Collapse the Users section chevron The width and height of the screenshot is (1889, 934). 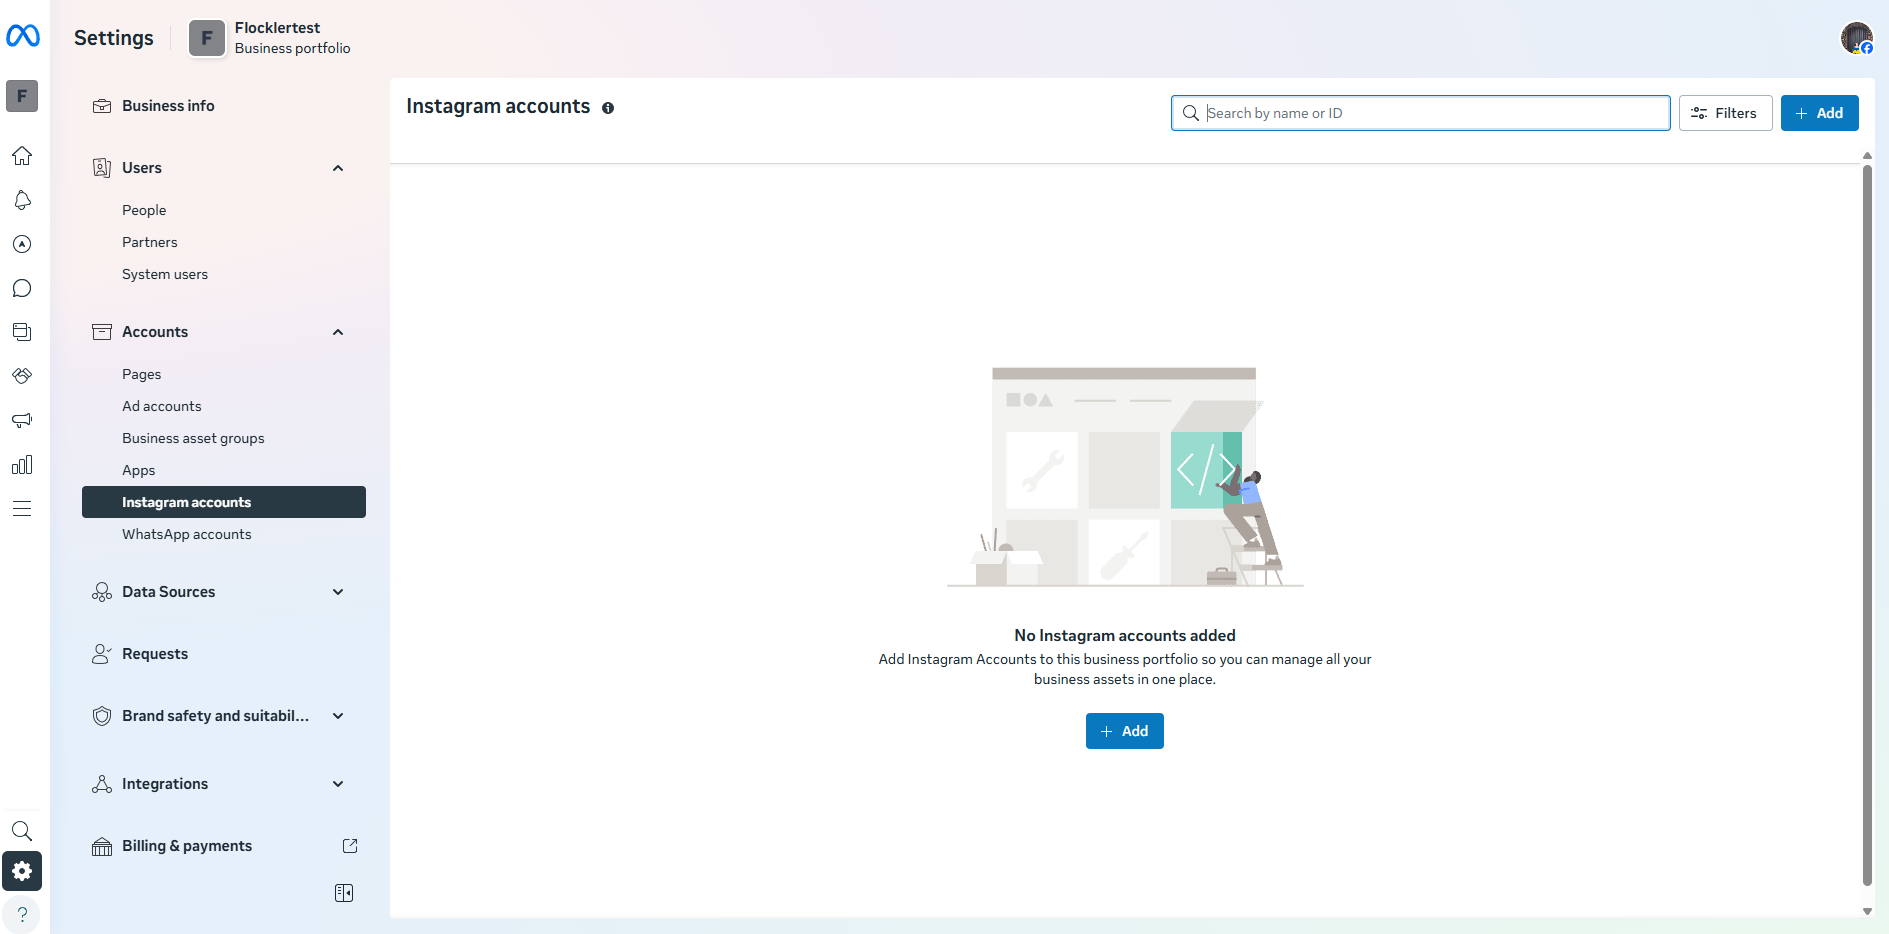[338, 168]
